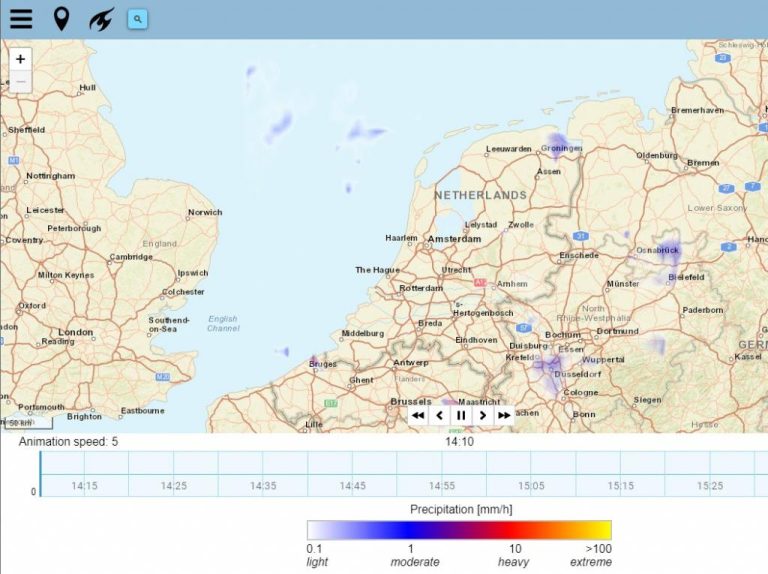Open the search magnifier button
The image size is (768, 574).
click(137, 19)
